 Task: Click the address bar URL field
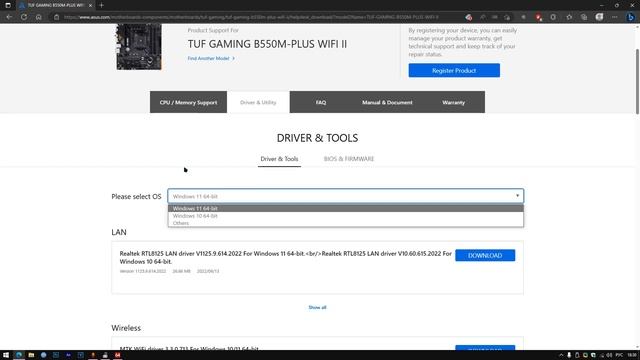[251, 17]
